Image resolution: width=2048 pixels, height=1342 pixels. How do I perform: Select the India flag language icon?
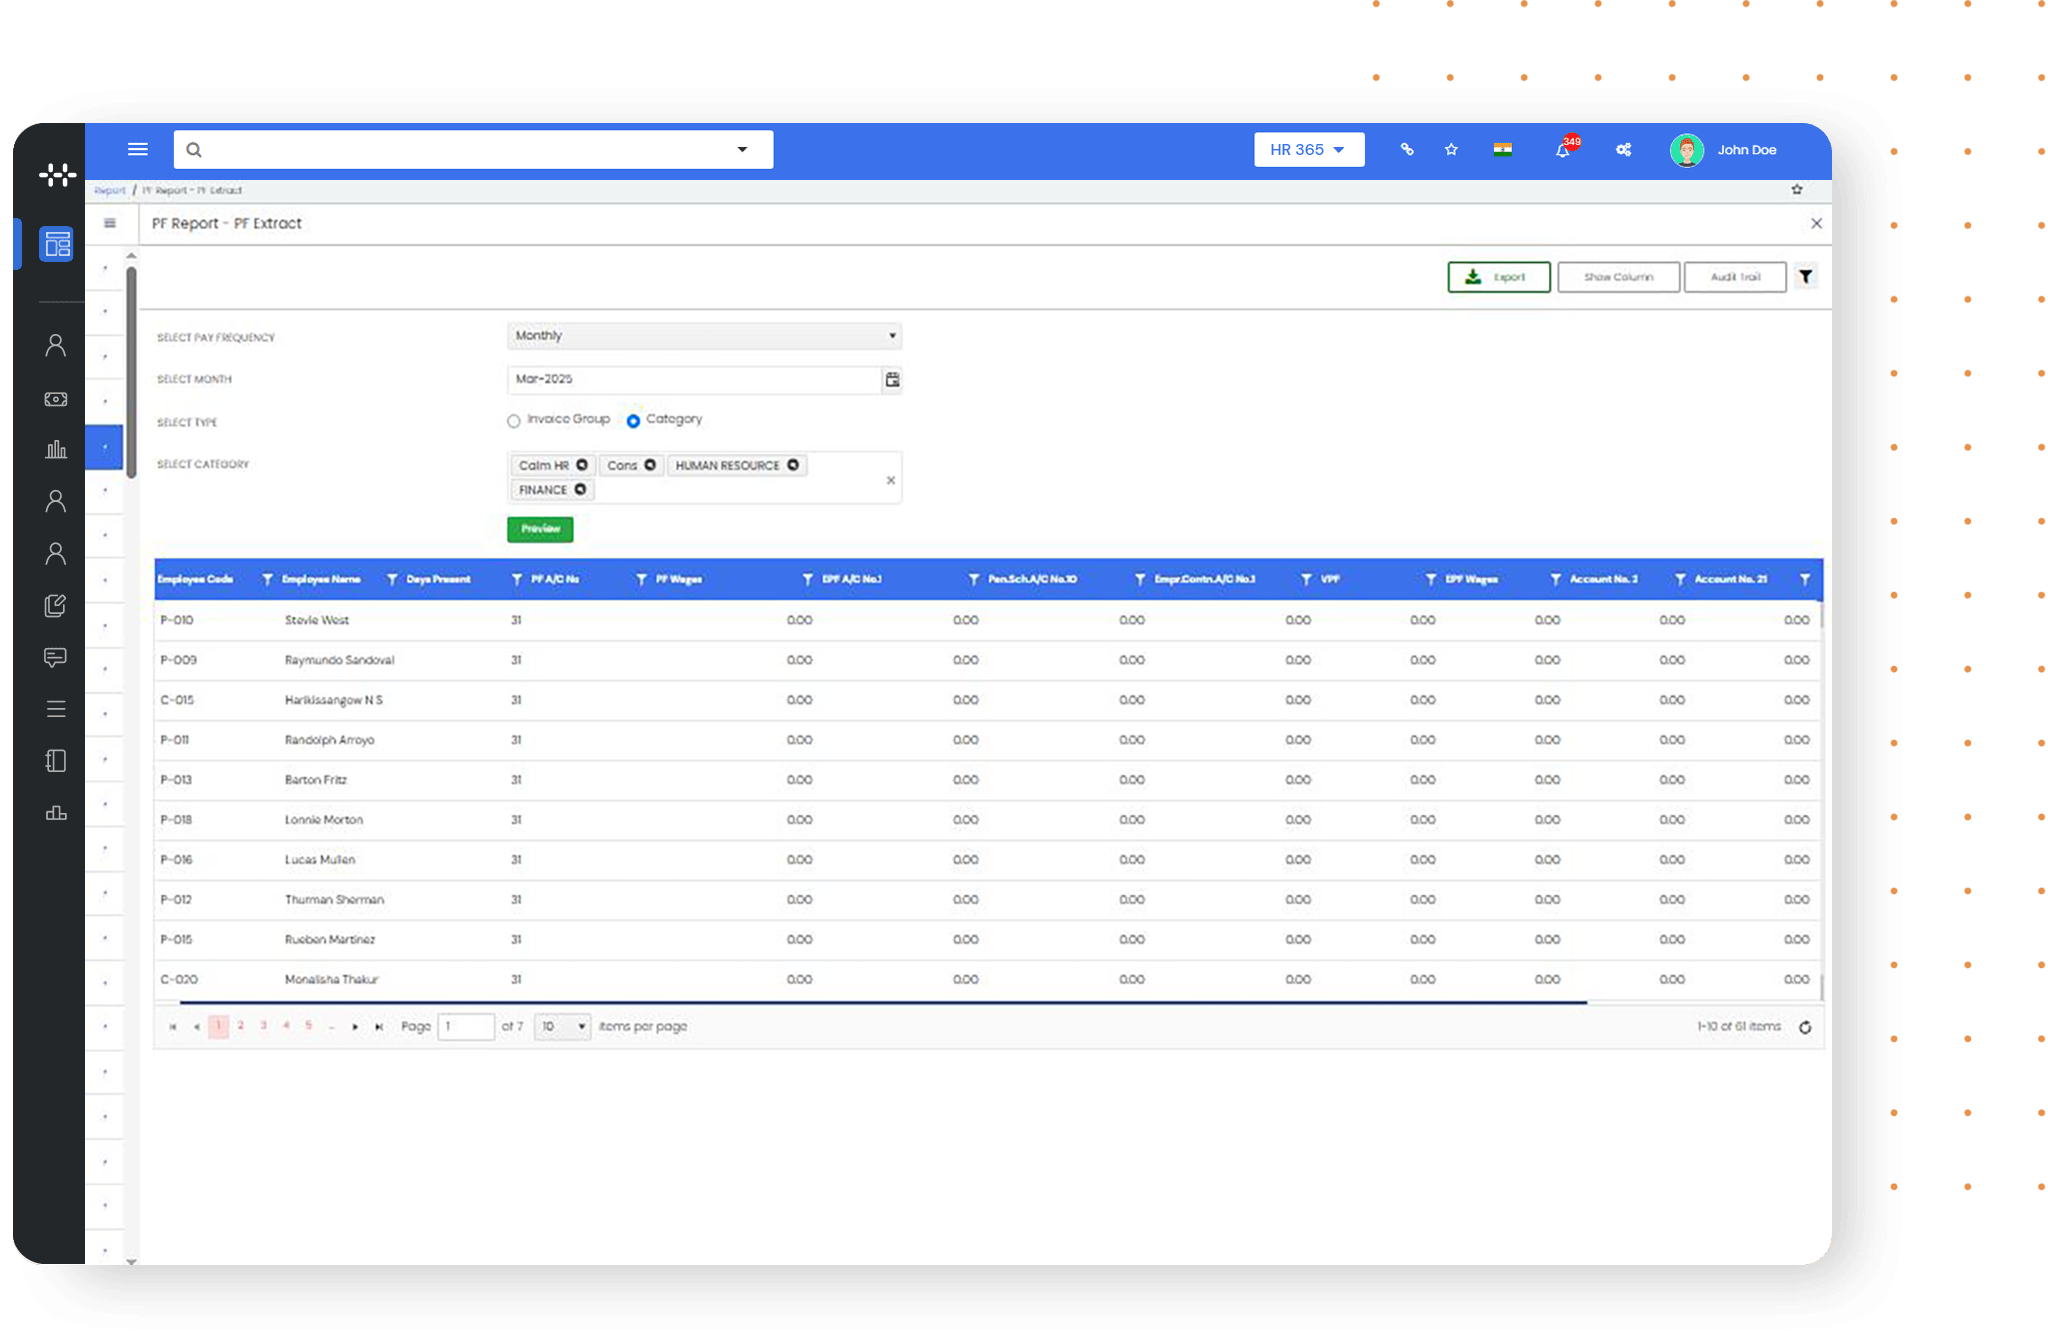(x=1502, y=150)
